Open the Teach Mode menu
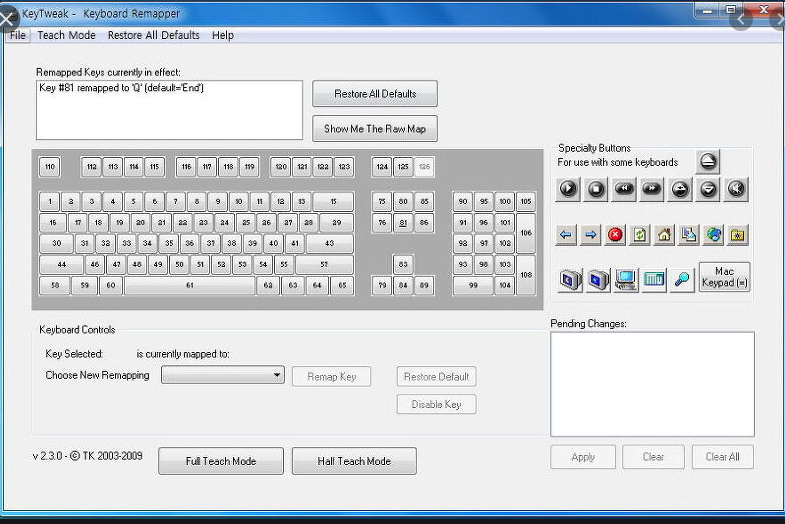This screenshot has width=785, height=524. [x=66, y=35]
